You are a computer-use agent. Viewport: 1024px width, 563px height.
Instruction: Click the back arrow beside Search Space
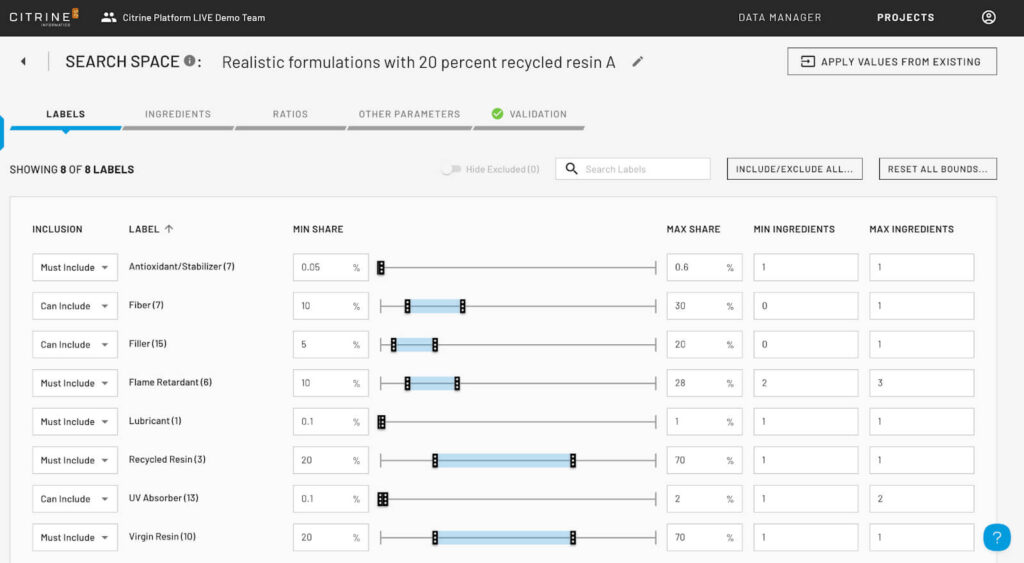24,61
